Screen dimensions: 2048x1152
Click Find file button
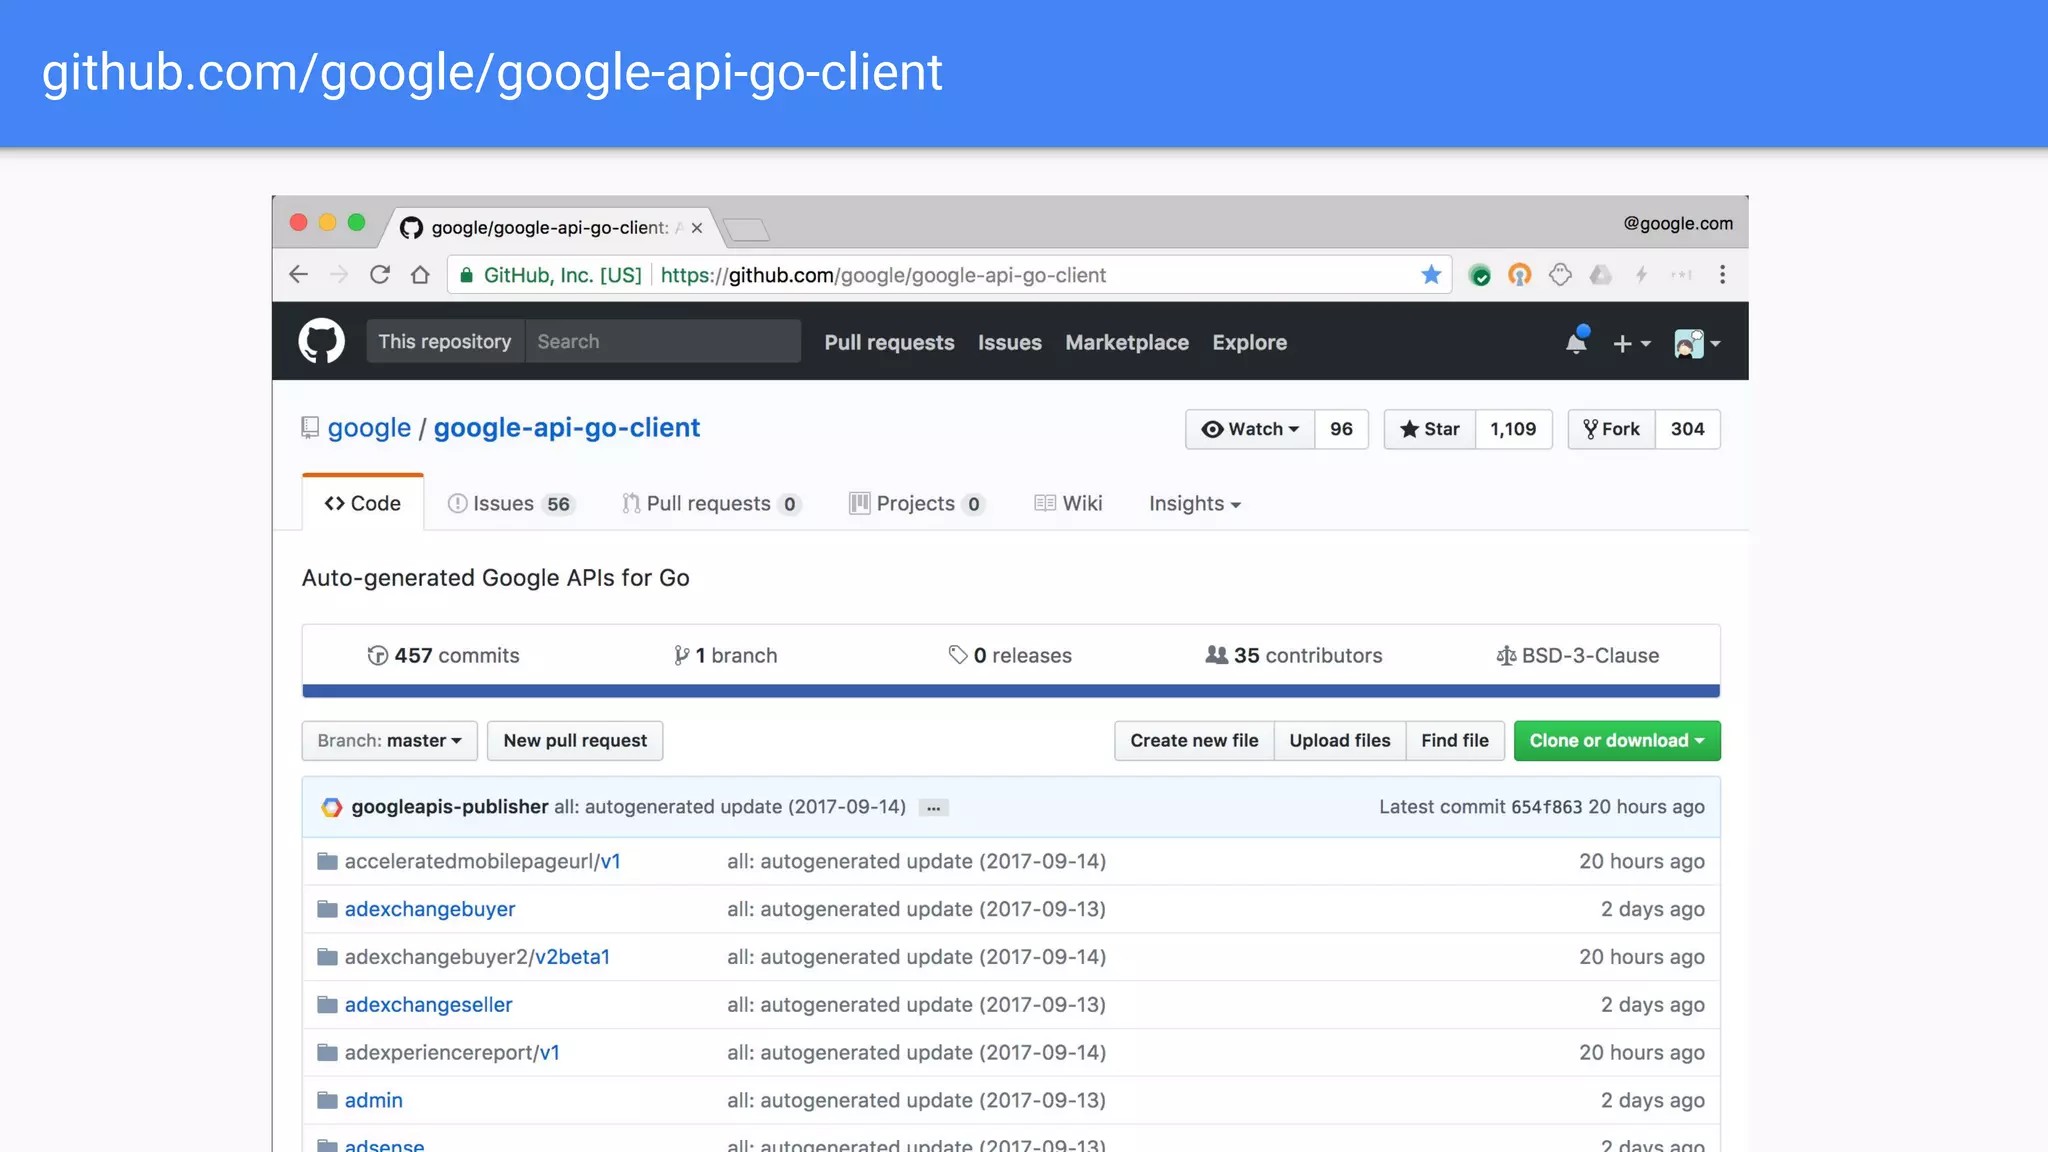(1455, 741)
